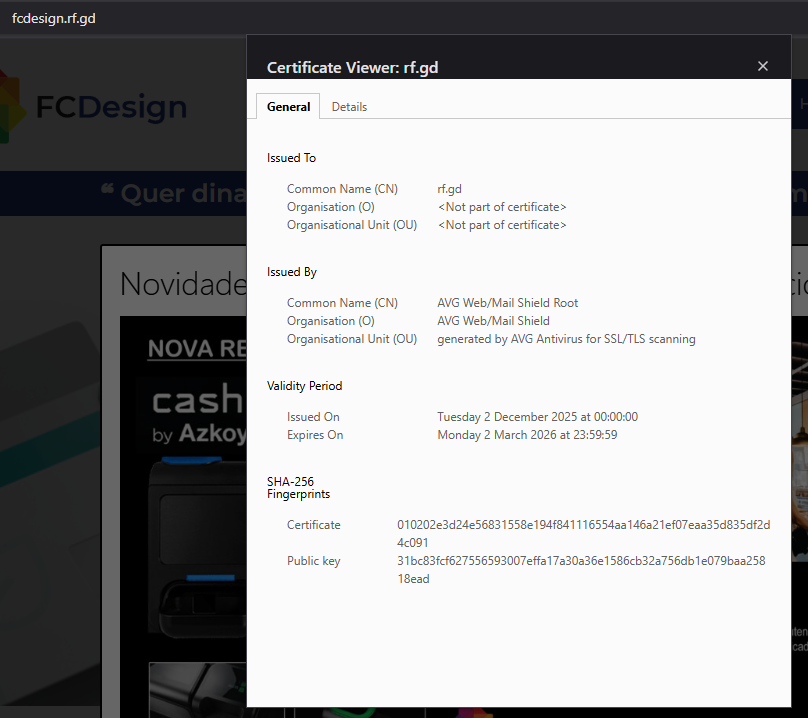Click the Certificate Viewer: rf.gd title
Viewport: 808px width, 718px height.
click(x=352, y=68)
